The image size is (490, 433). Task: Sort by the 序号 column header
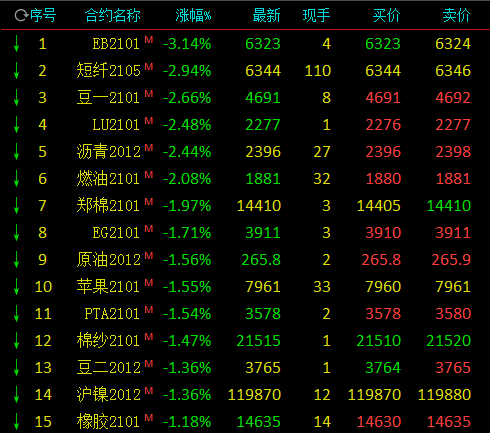[x=43, y=16]
